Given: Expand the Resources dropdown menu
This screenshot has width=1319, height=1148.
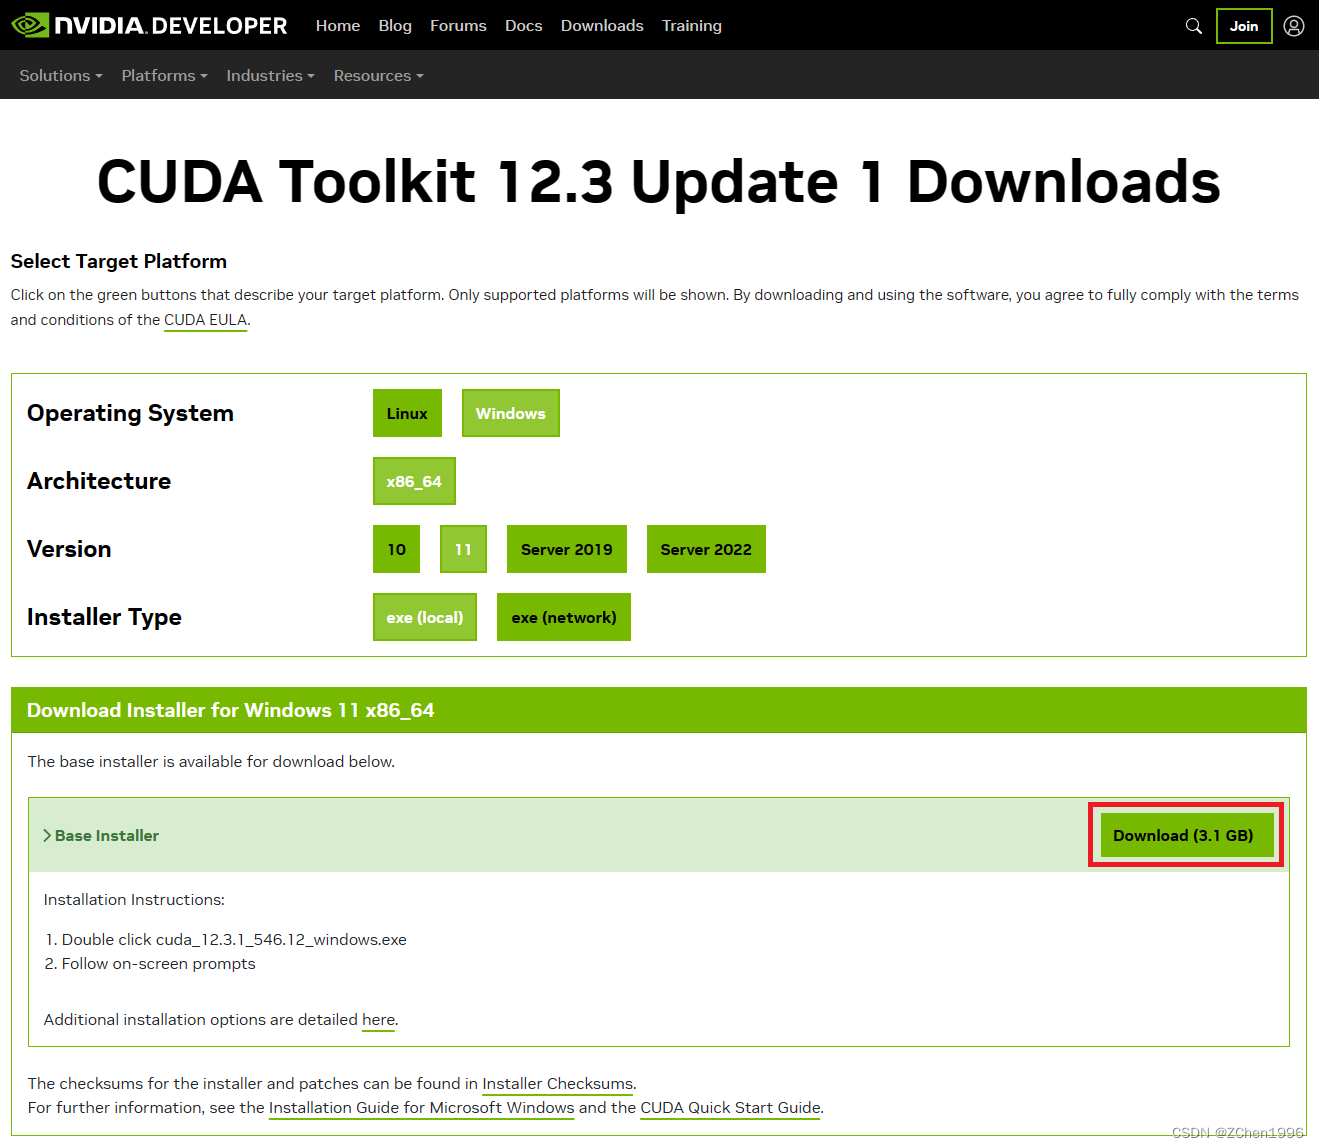Looking at the screenshot, I should tap(379, 76).
